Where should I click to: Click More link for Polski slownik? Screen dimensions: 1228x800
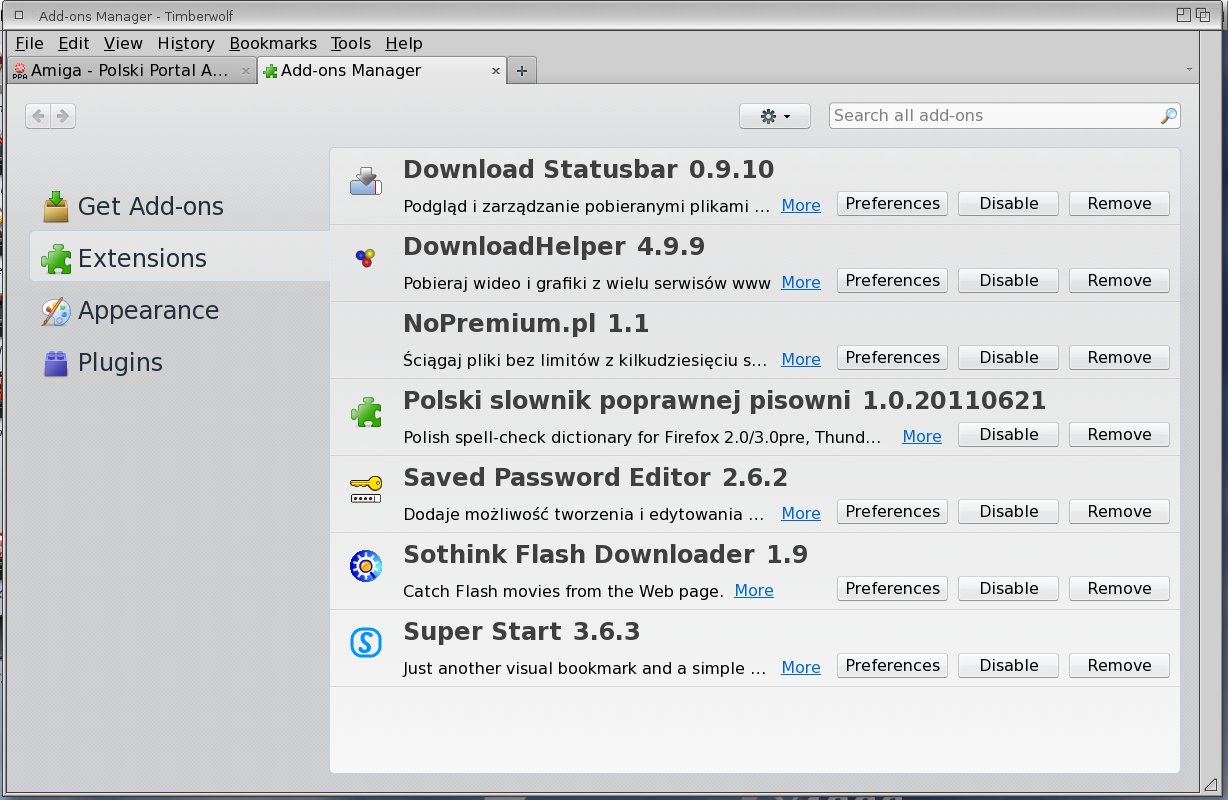point(922,436)
